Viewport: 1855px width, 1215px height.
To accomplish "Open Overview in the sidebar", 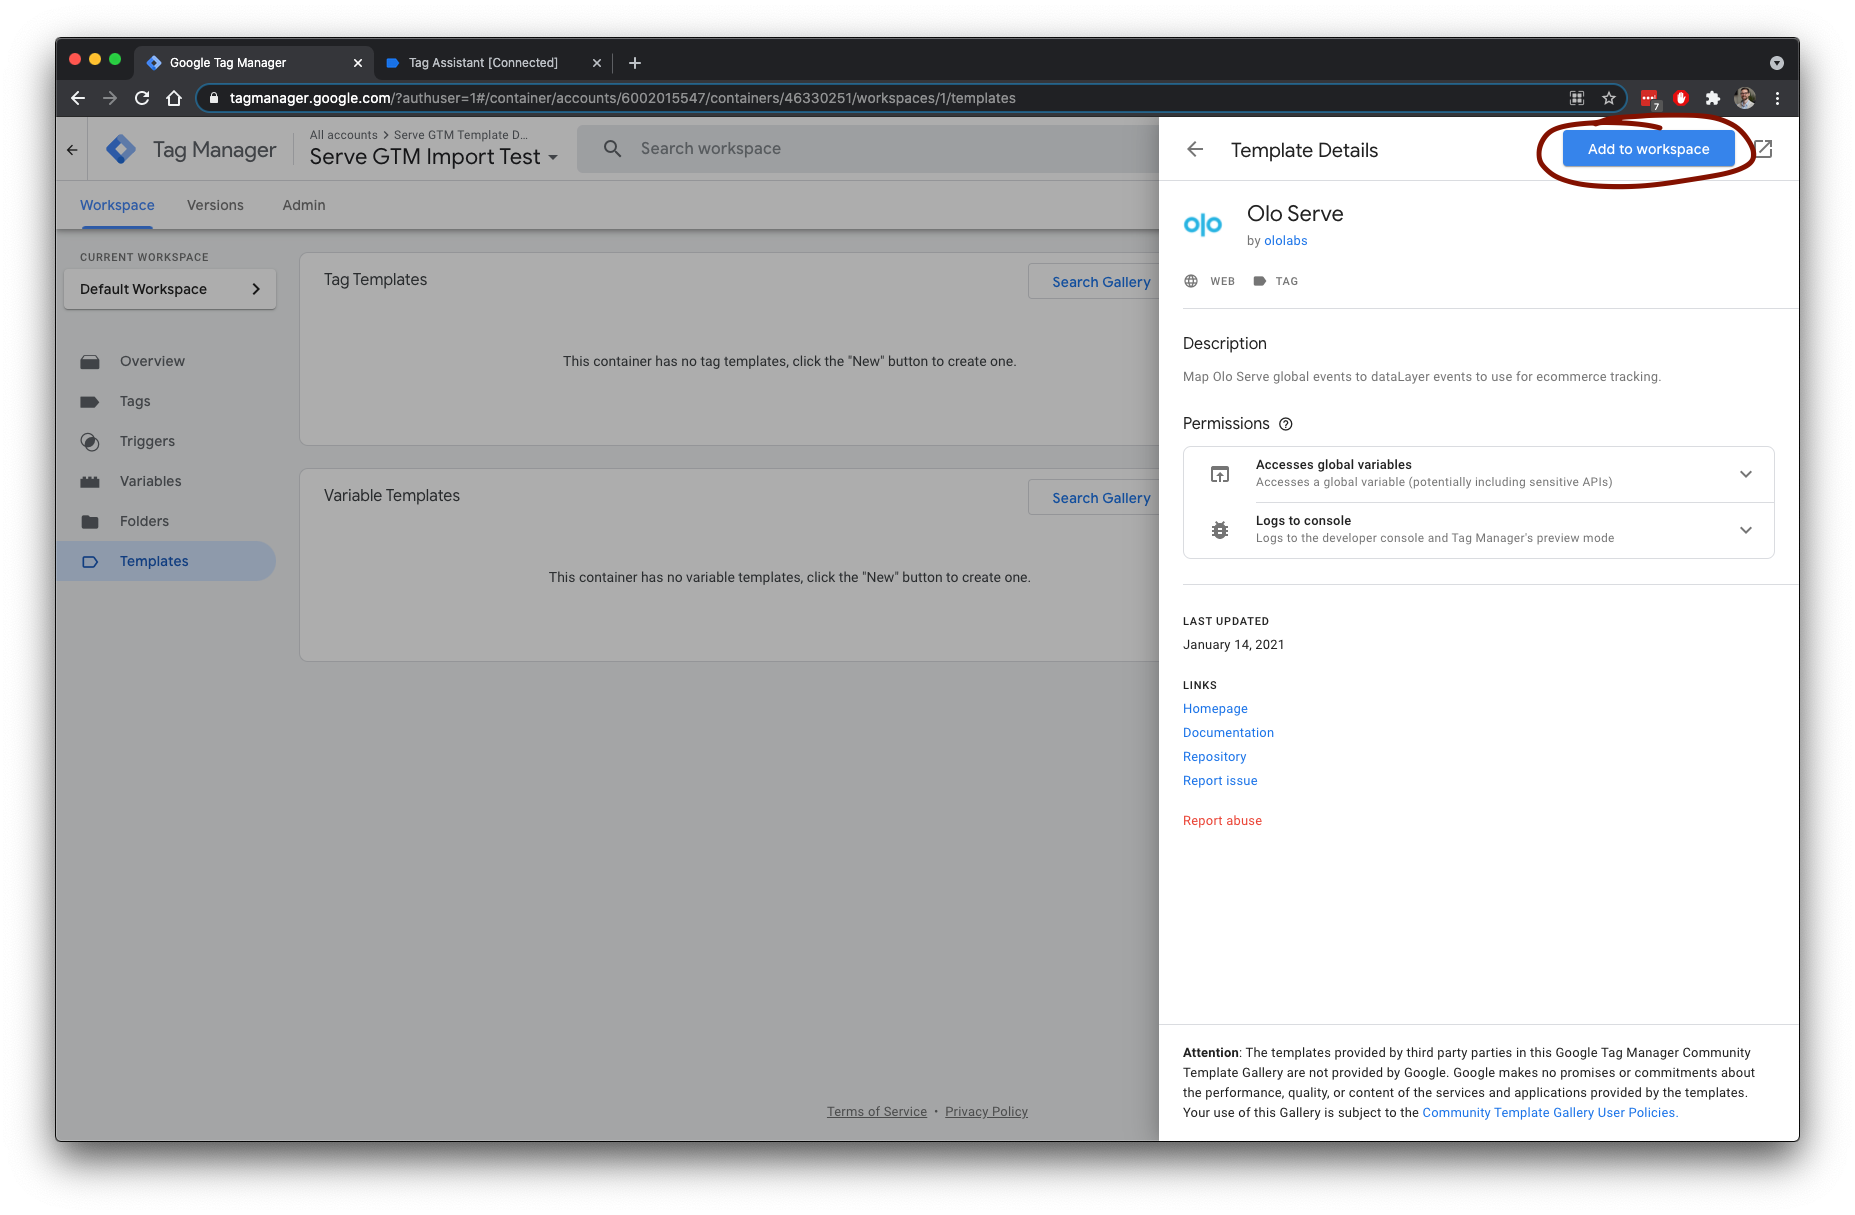I will pos(168,361).
